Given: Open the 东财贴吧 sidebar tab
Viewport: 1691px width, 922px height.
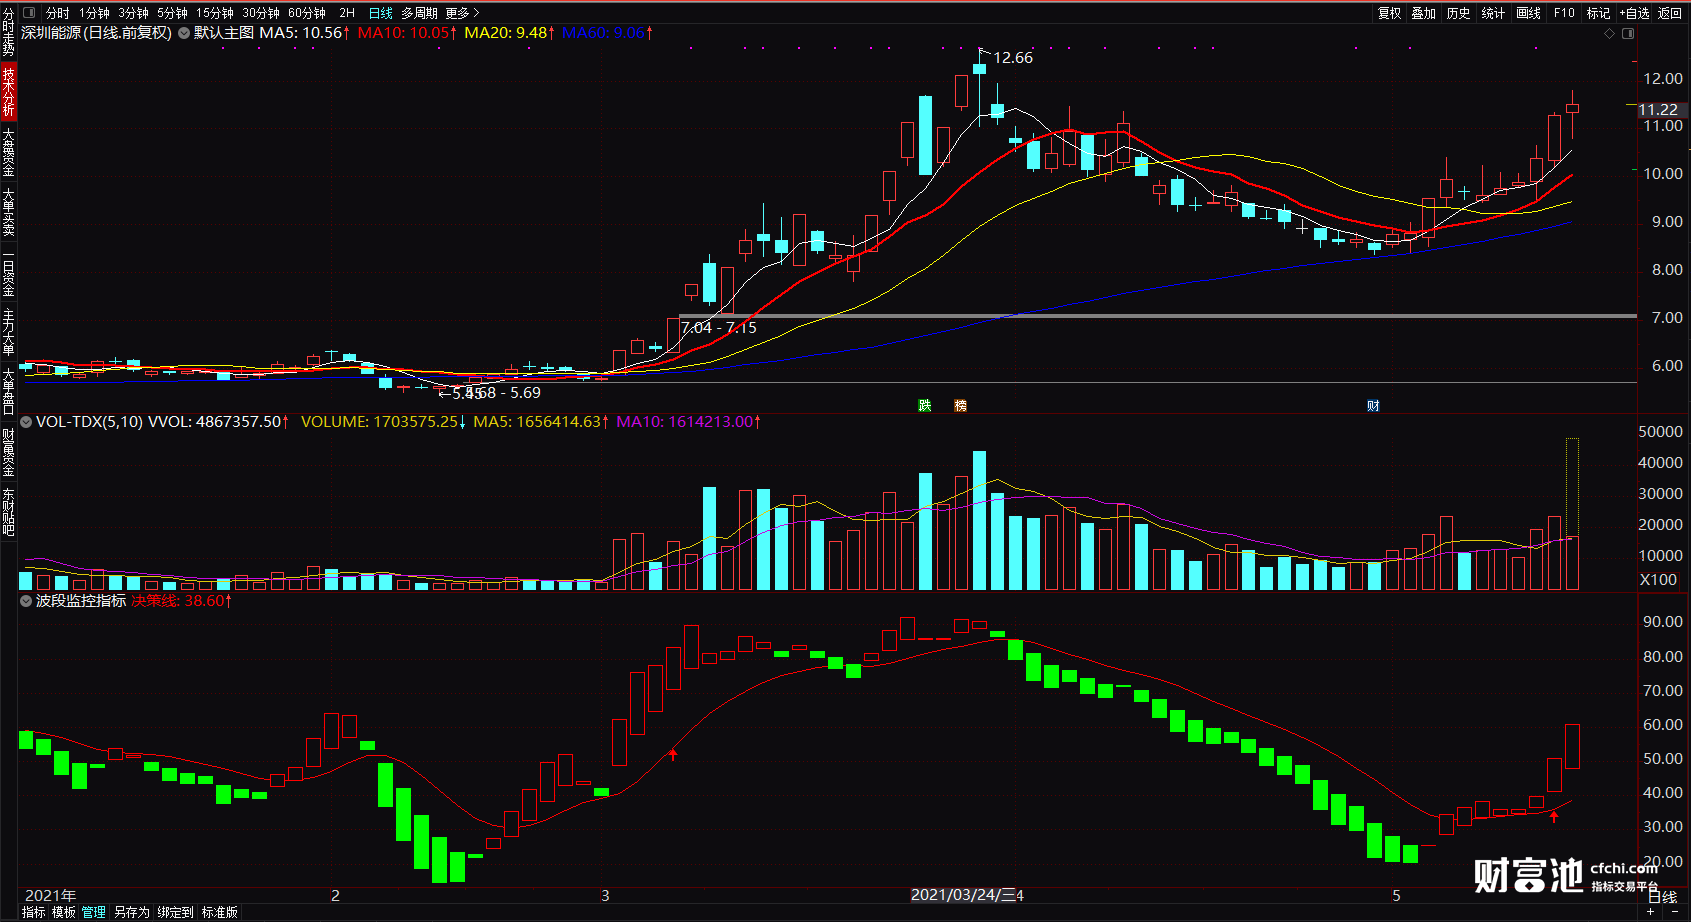Looking at the screenshot, I should pos(8,512).
